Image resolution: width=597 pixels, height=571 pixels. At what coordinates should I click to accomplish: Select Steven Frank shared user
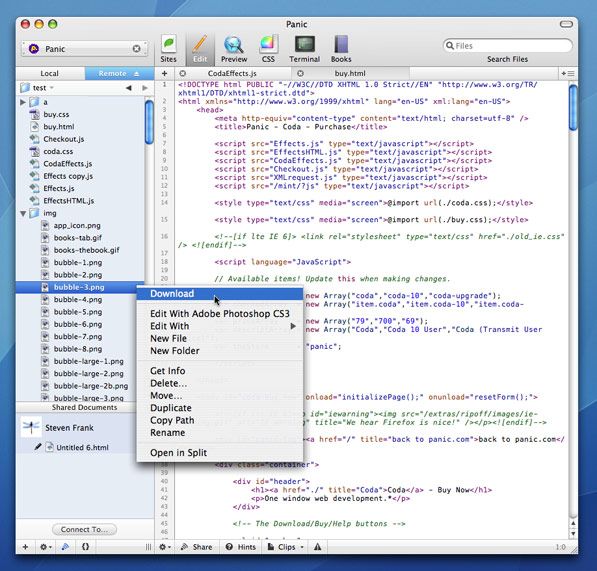76,428
